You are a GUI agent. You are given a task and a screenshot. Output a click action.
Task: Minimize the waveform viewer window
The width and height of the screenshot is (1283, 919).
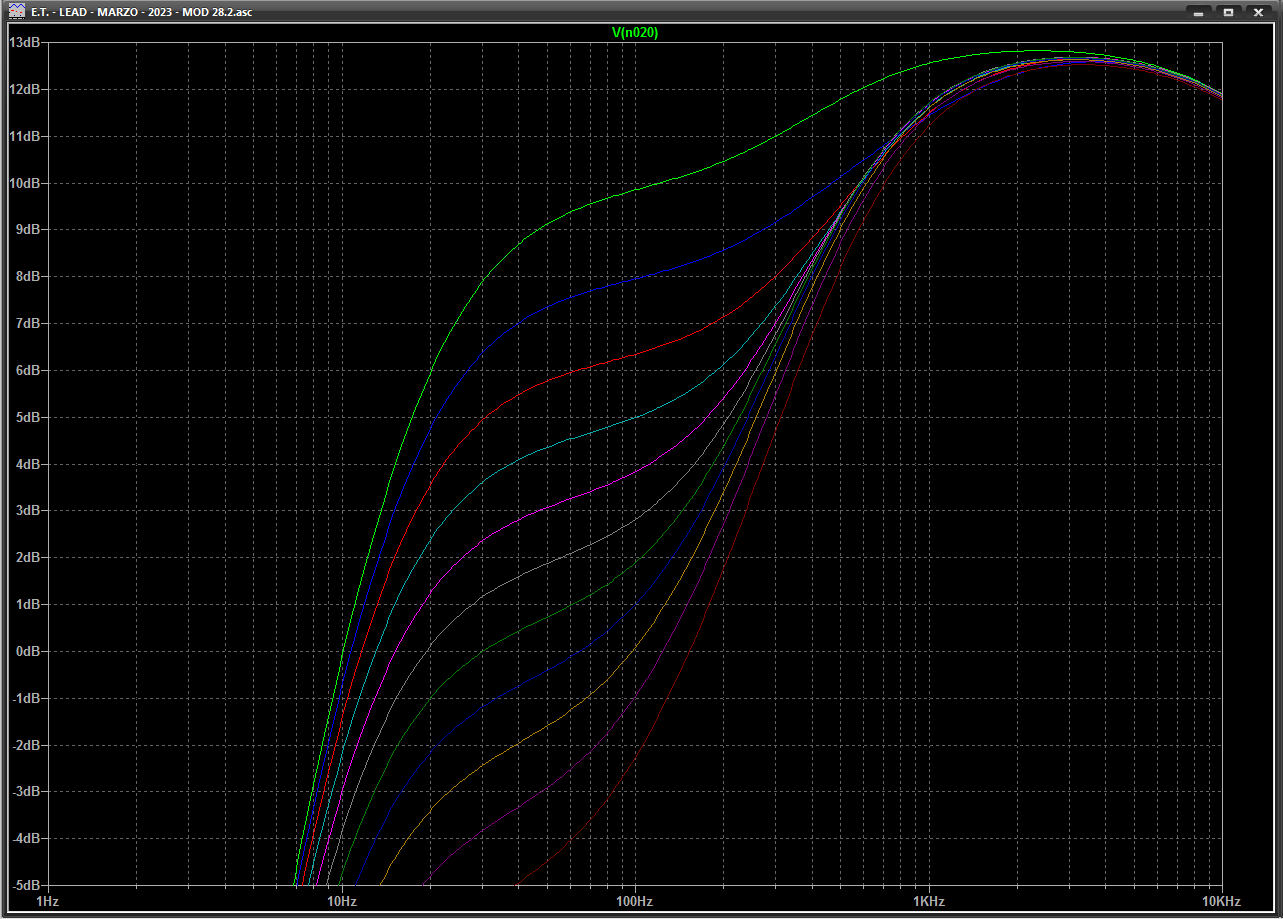pyautogui.click(x=1197, y=12)
